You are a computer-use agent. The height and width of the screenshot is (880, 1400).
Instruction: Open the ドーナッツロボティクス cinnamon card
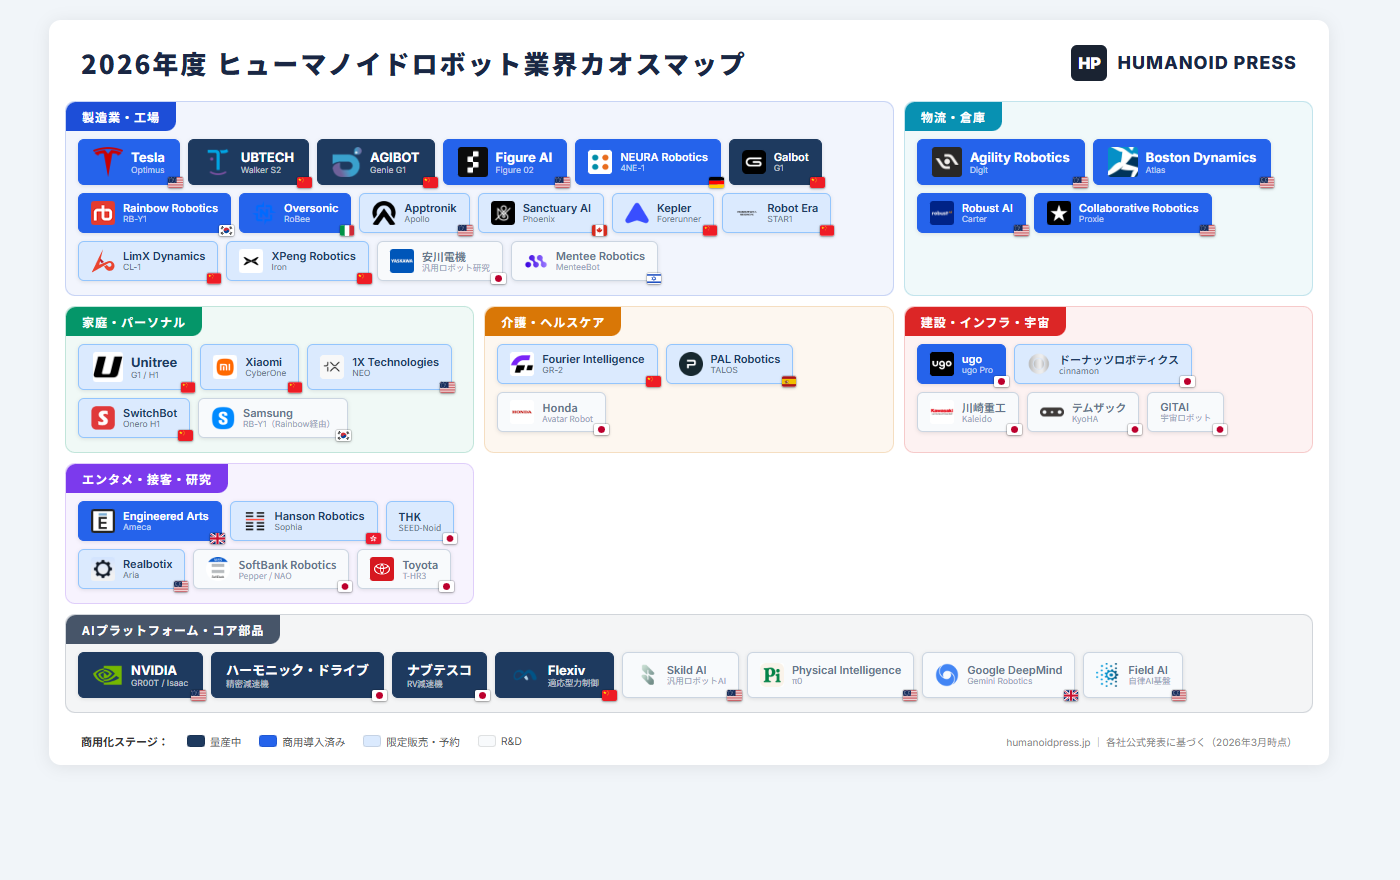1103,364
